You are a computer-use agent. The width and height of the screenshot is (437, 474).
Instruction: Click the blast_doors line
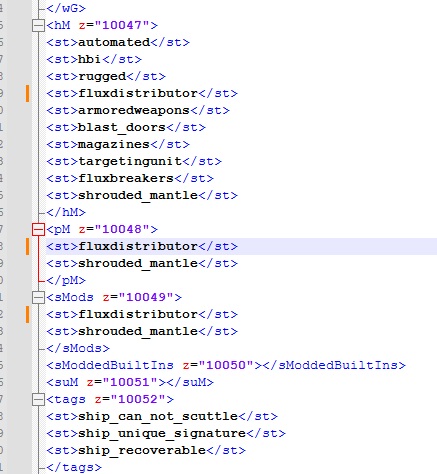pos(126,127)
